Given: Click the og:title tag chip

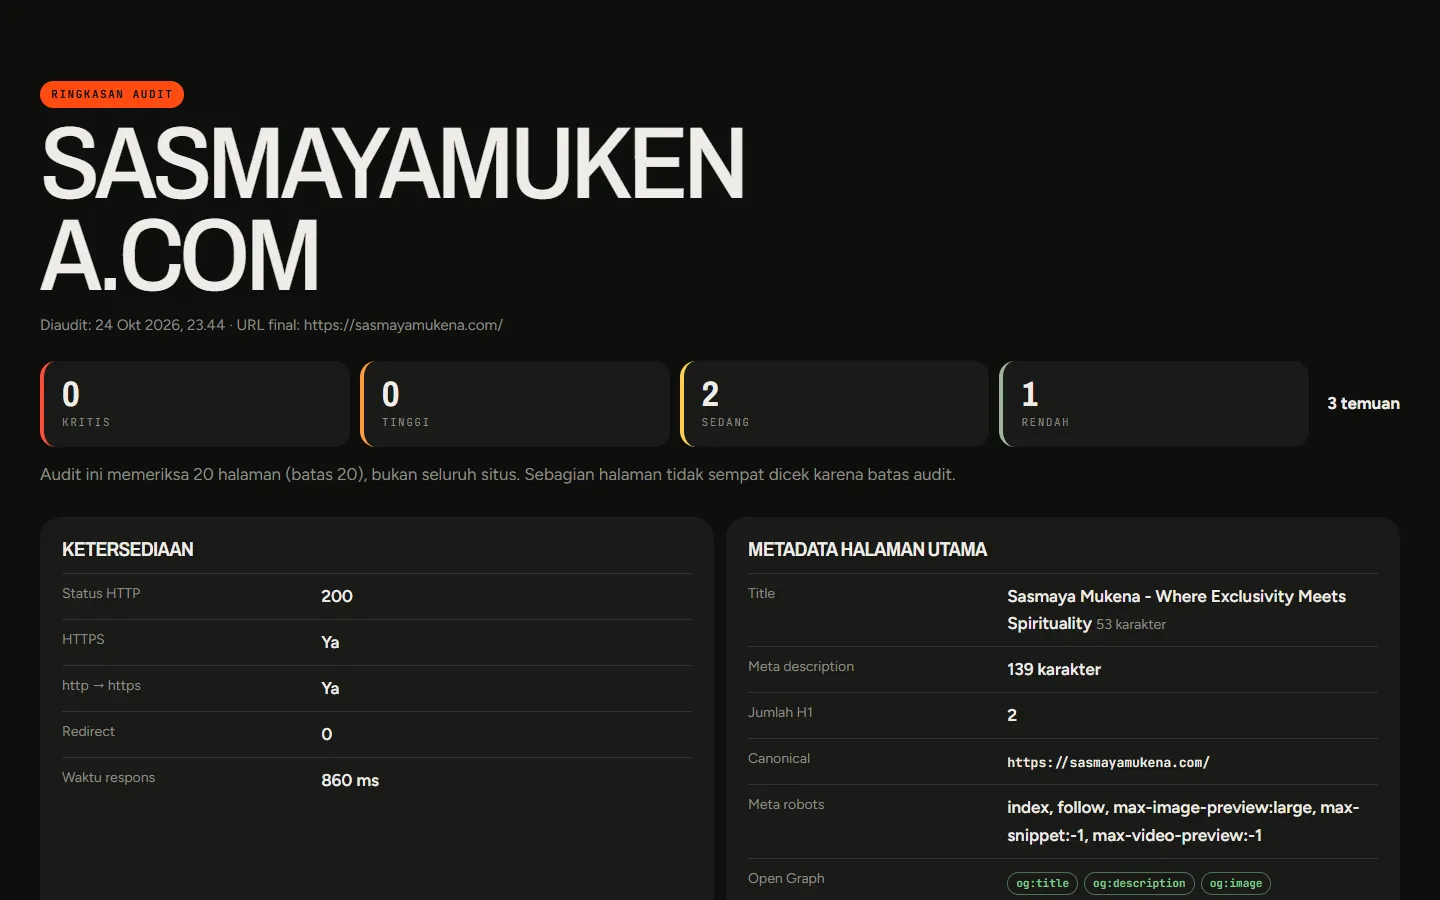Looking at the screenshot, I should click(1042, 883).
